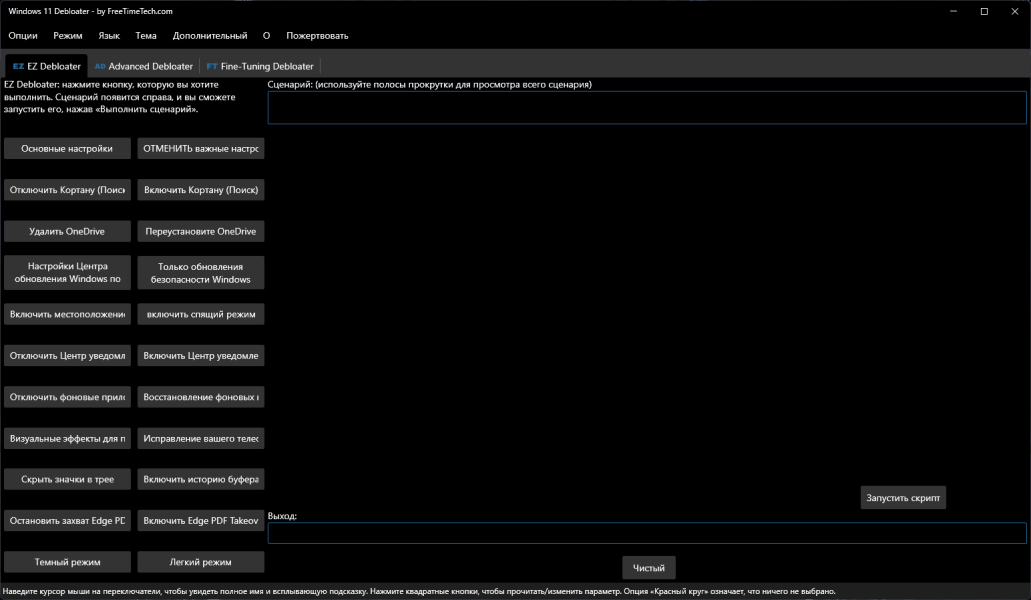
Task: Click the FT icon on Fine-Tuning tab
Action: pyautogui.click(x=212, y=66)
